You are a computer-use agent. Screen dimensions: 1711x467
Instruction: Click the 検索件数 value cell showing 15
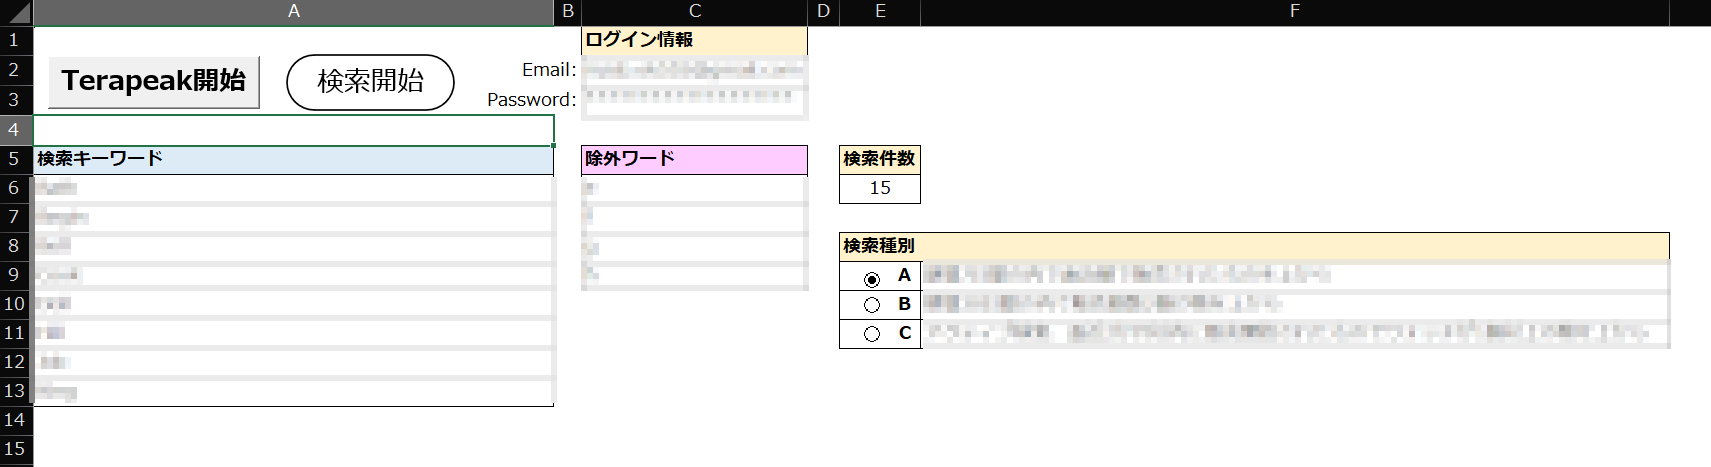880,188
